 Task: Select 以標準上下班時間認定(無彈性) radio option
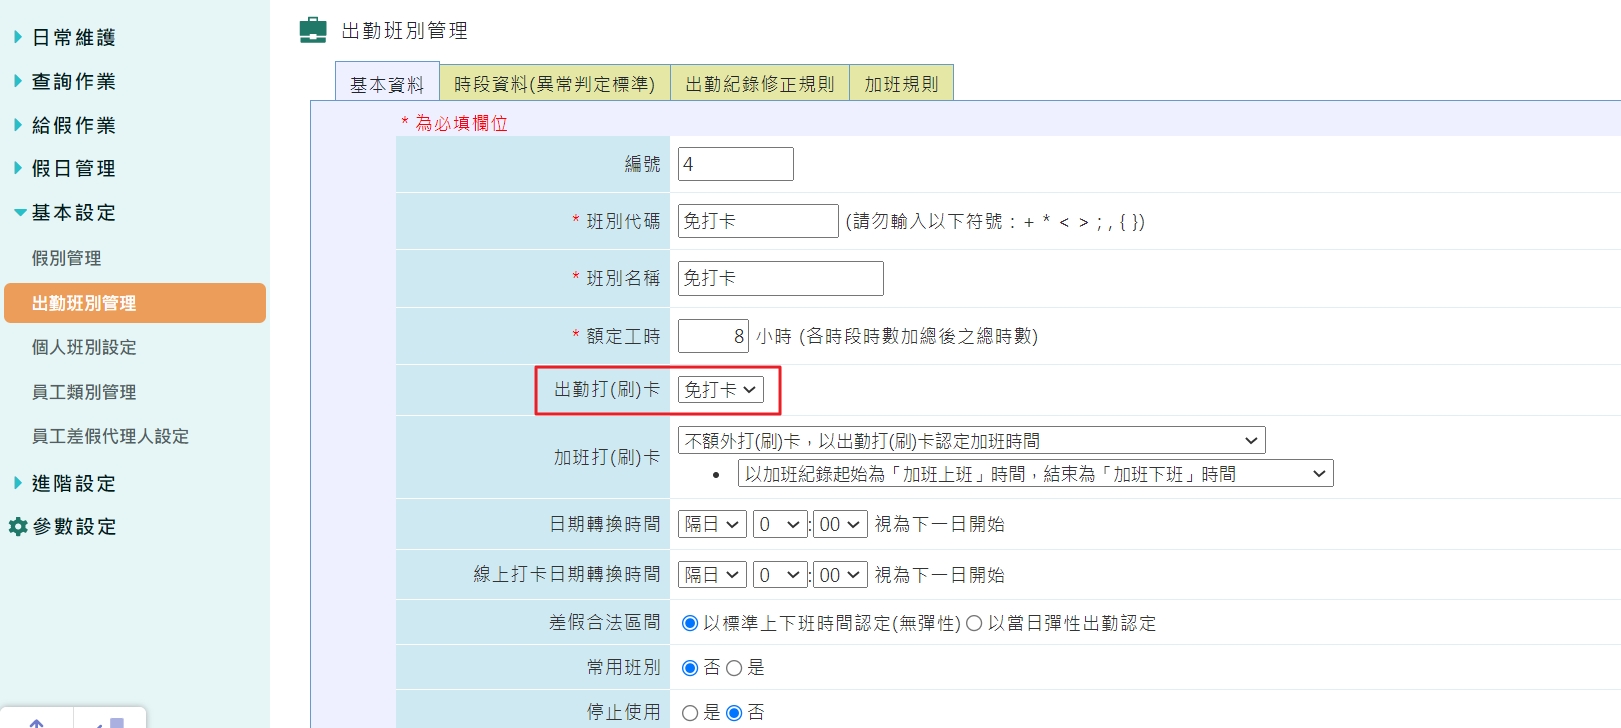tap(690, 623)
